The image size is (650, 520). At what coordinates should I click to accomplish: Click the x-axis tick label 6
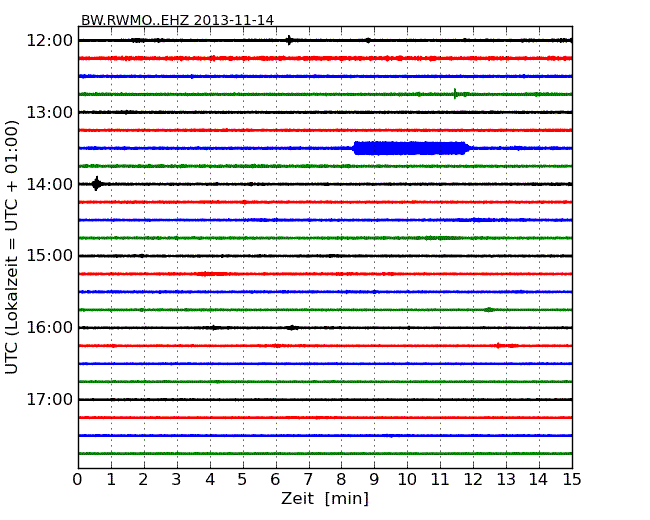click(x=275, y=480)
